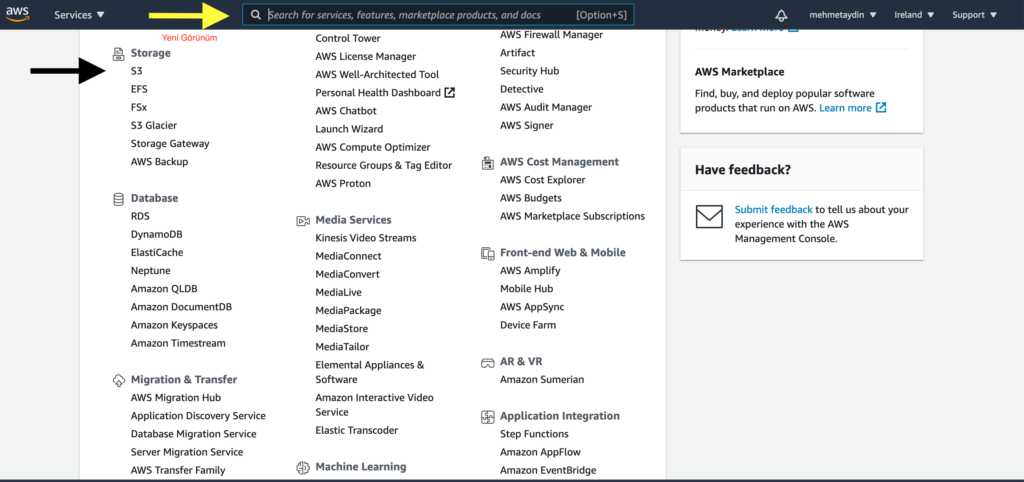The image size is (1024, 482).
Task: Open Server Migration Service
Action: (x=187, y=452)
